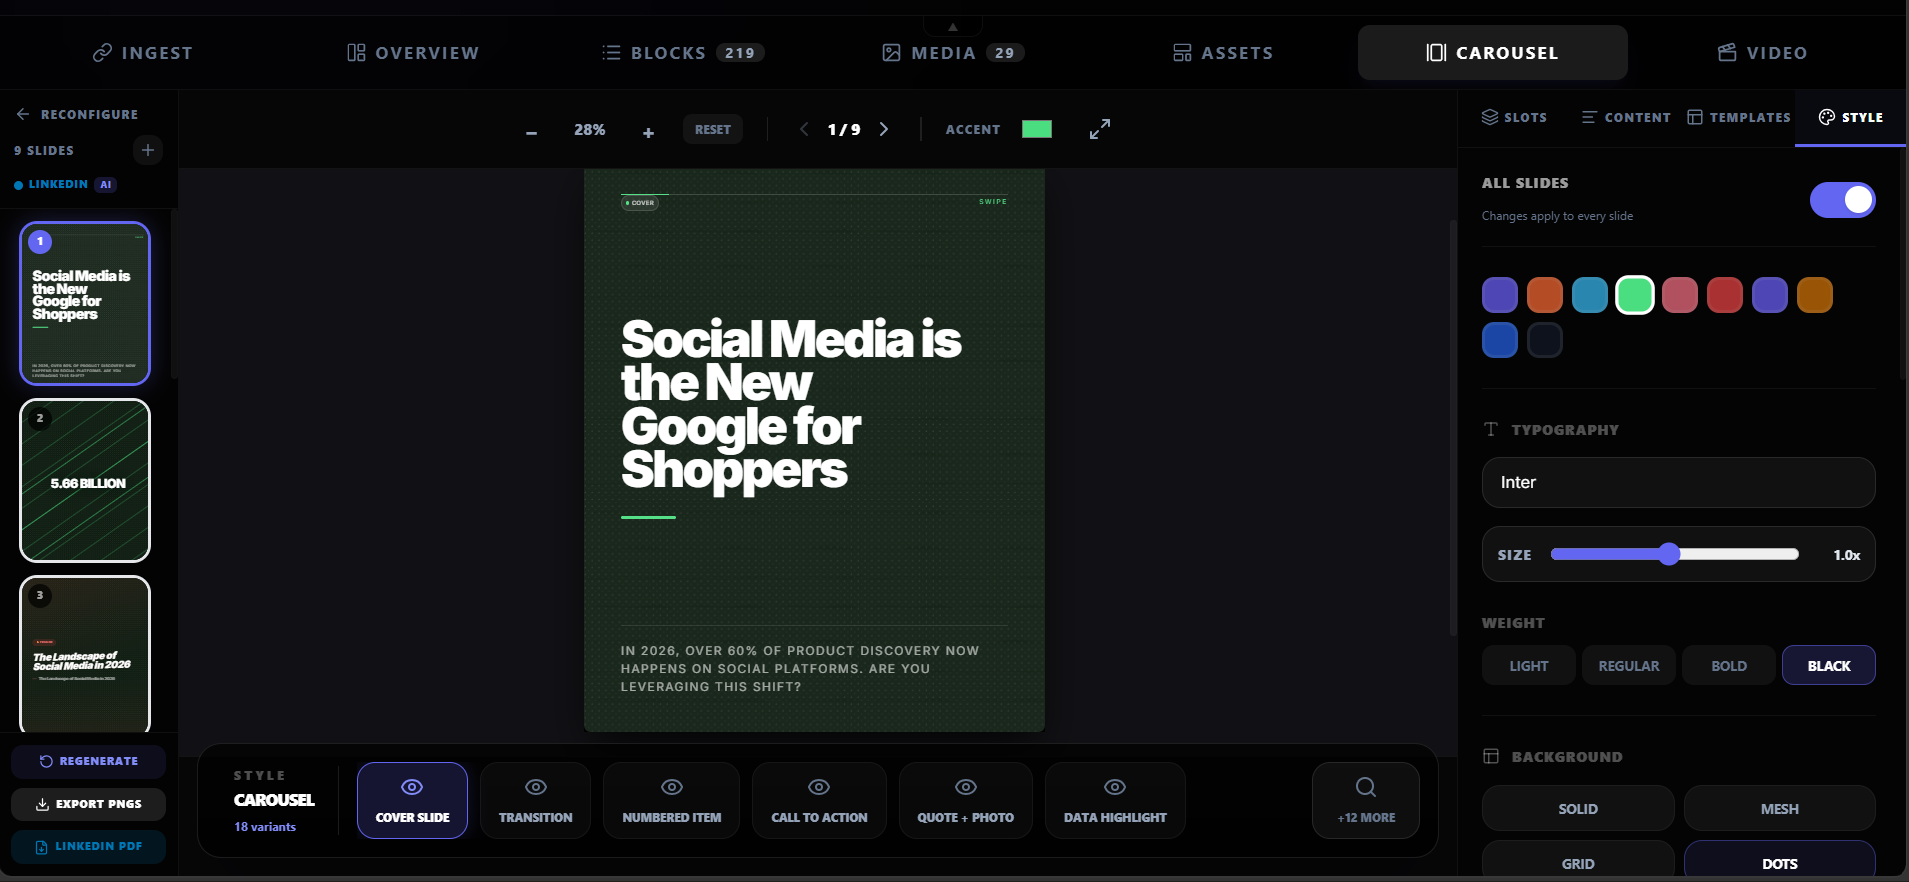Select the Transition style
Viewport: 1909px width, 882px height.
536,800
